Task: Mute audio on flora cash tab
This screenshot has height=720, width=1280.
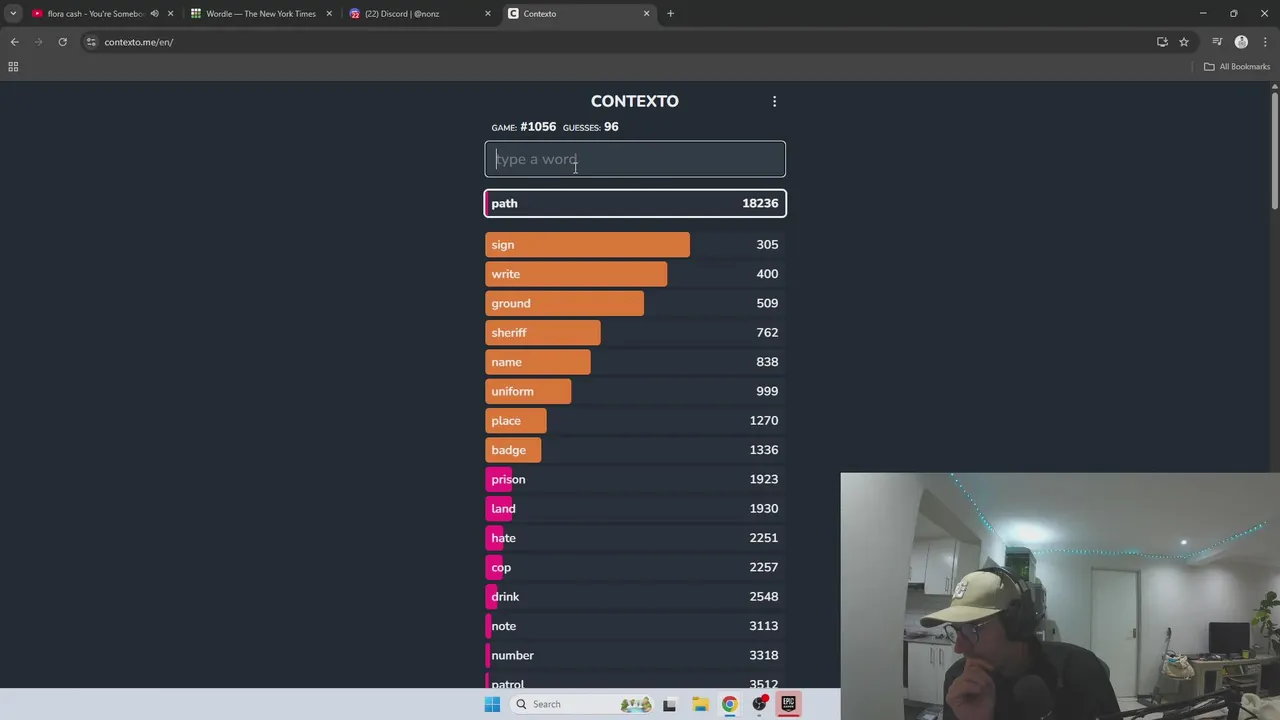Action: click(x=154, y=14)
